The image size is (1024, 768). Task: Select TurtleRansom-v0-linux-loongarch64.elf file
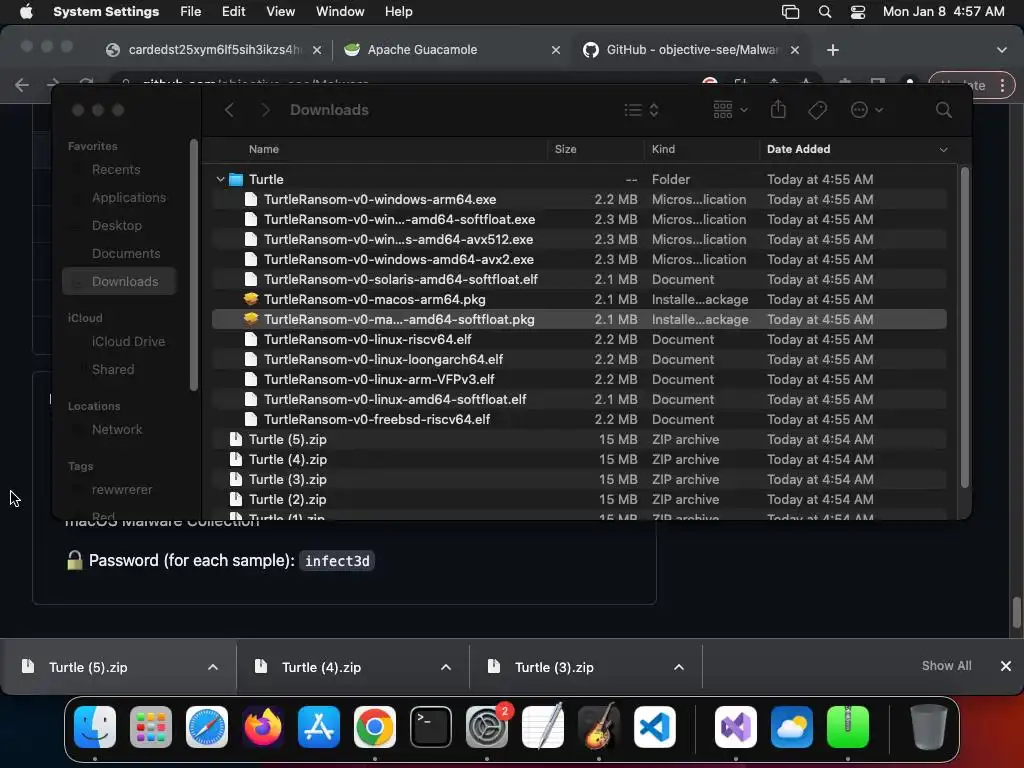tap(579, 359)
